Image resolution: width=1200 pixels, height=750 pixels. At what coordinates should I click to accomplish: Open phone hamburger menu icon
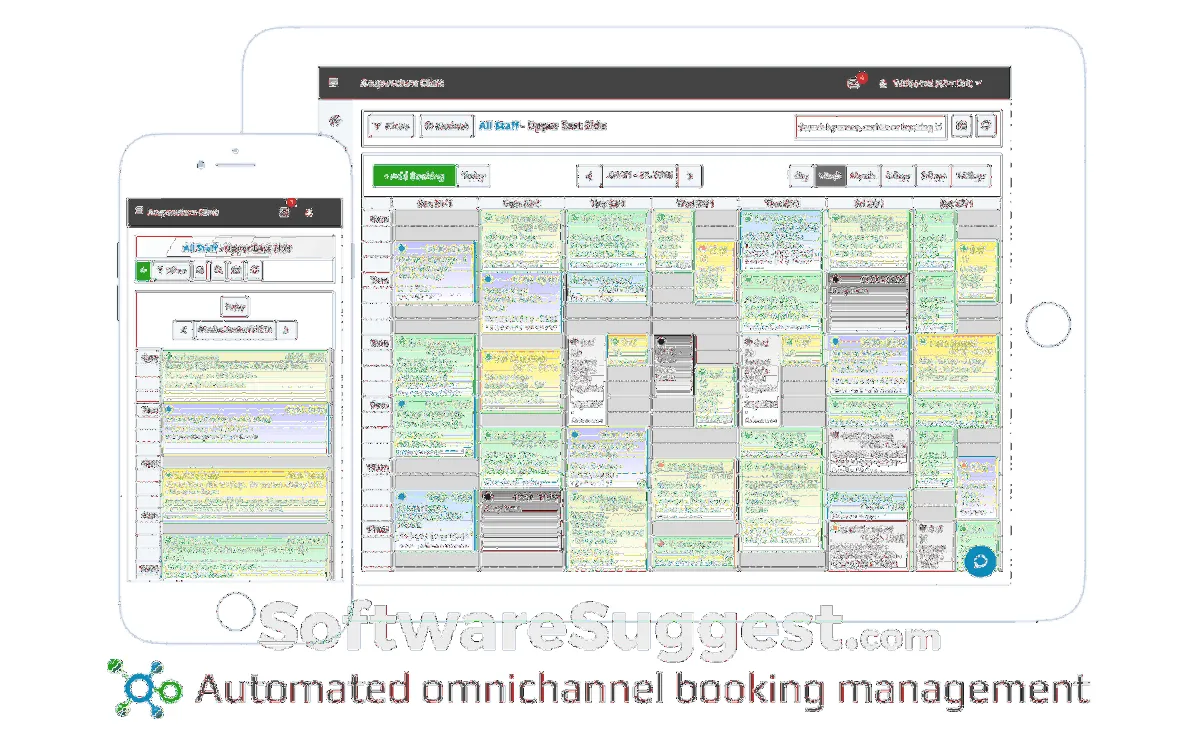point(139,211)
